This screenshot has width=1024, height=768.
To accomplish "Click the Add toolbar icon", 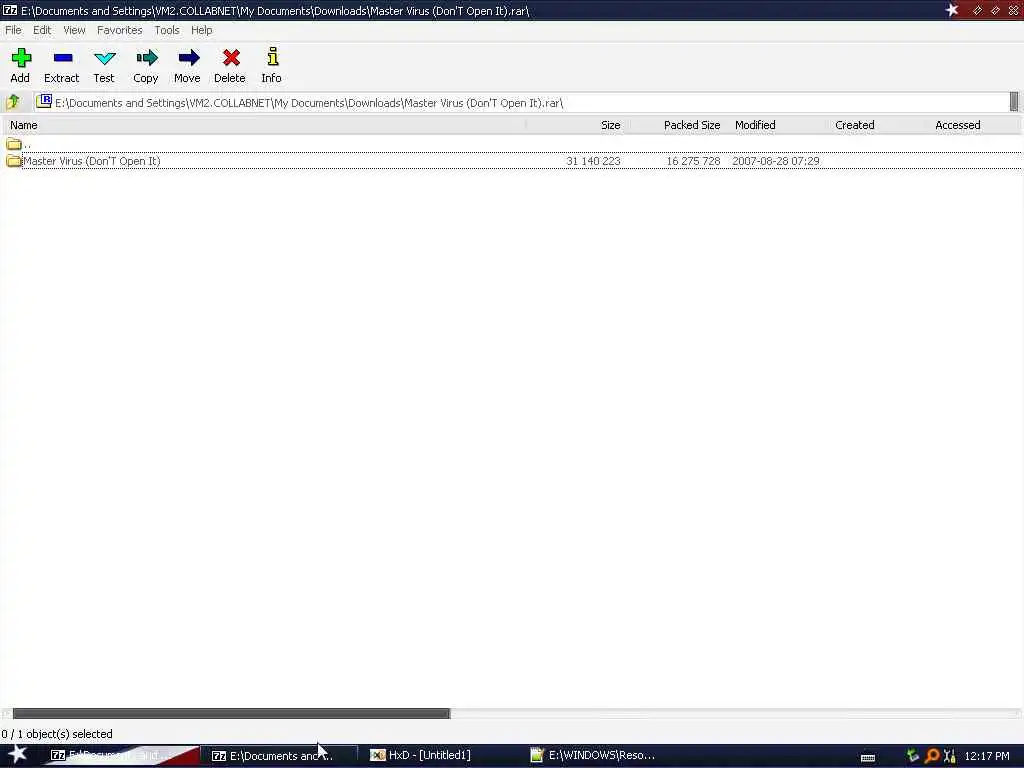I will point(20,59).
